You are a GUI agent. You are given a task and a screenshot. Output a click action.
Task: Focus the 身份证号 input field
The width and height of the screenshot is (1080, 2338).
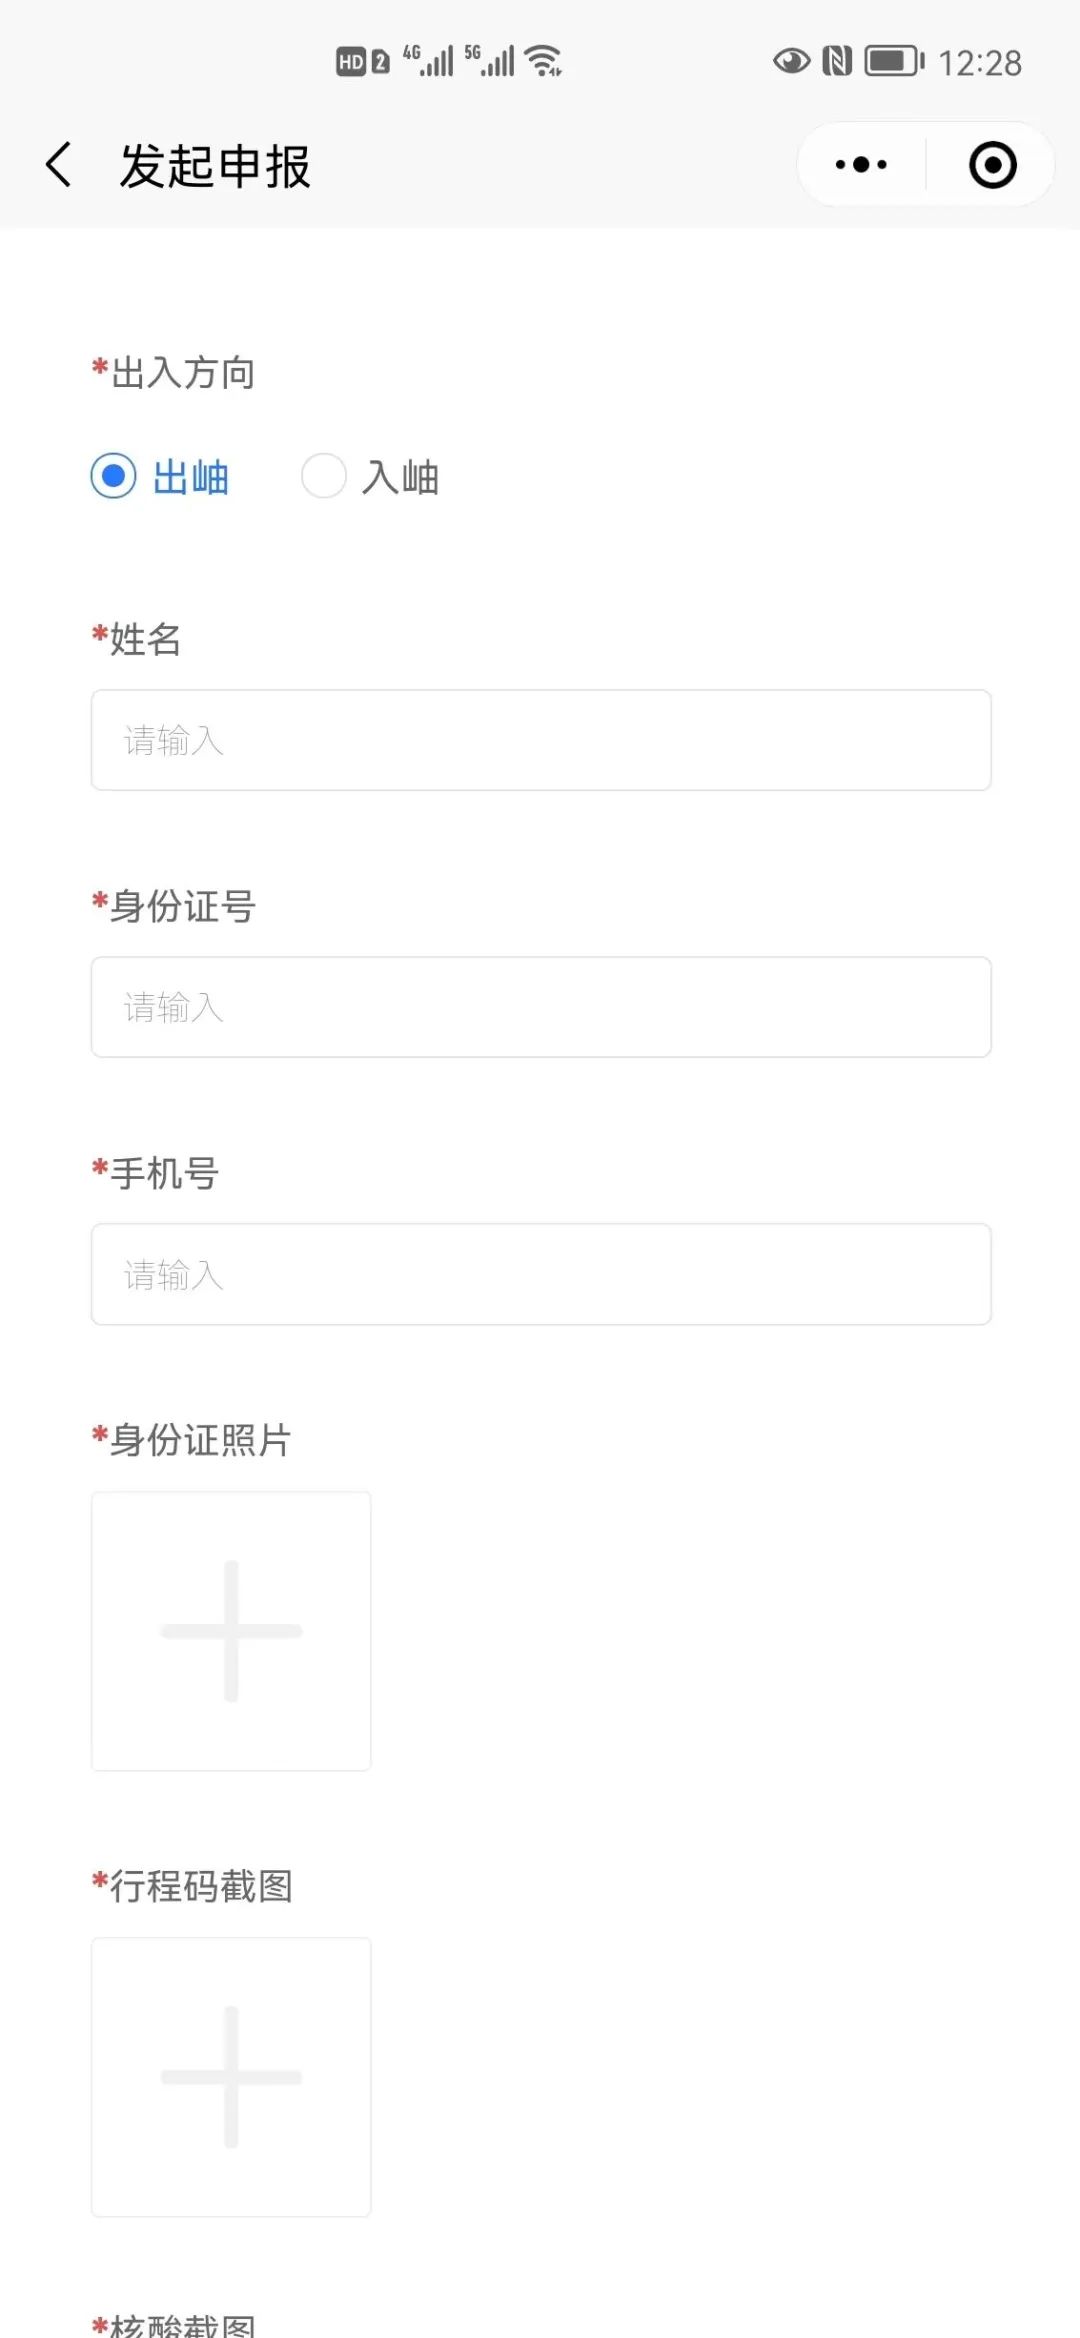point(541,1007)
